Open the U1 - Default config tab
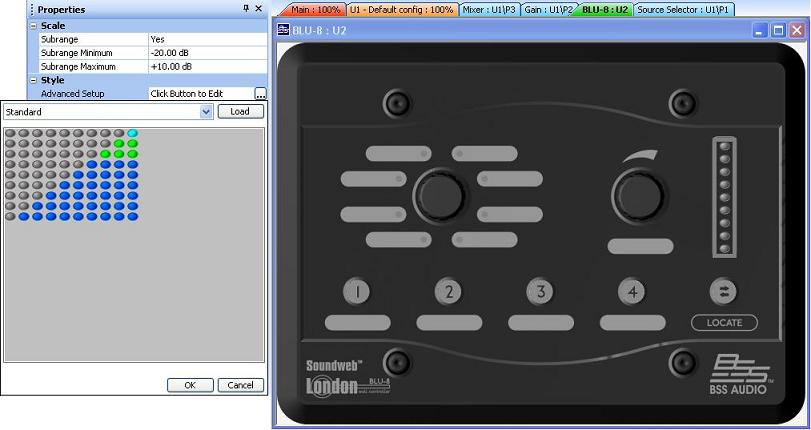The width and height of the screenshot is (811, 430). pos(401,10)
